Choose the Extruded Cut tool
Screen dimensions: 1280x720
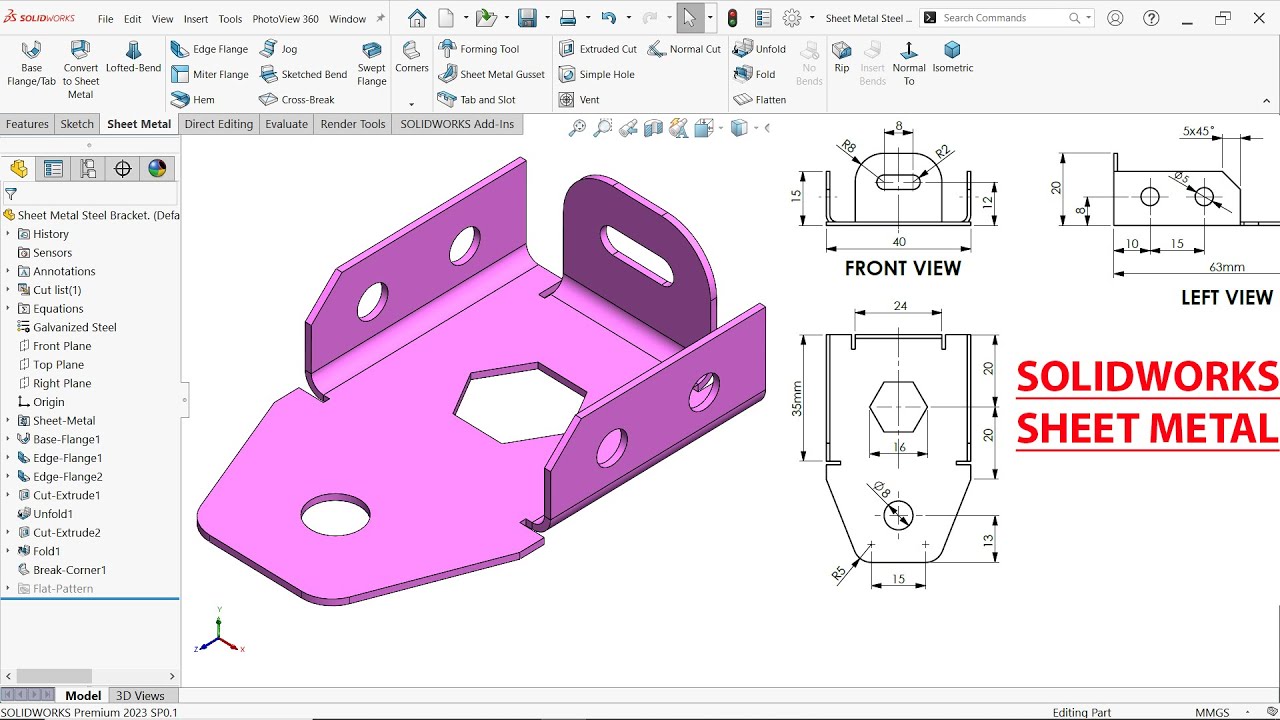(x=597, y=49)
